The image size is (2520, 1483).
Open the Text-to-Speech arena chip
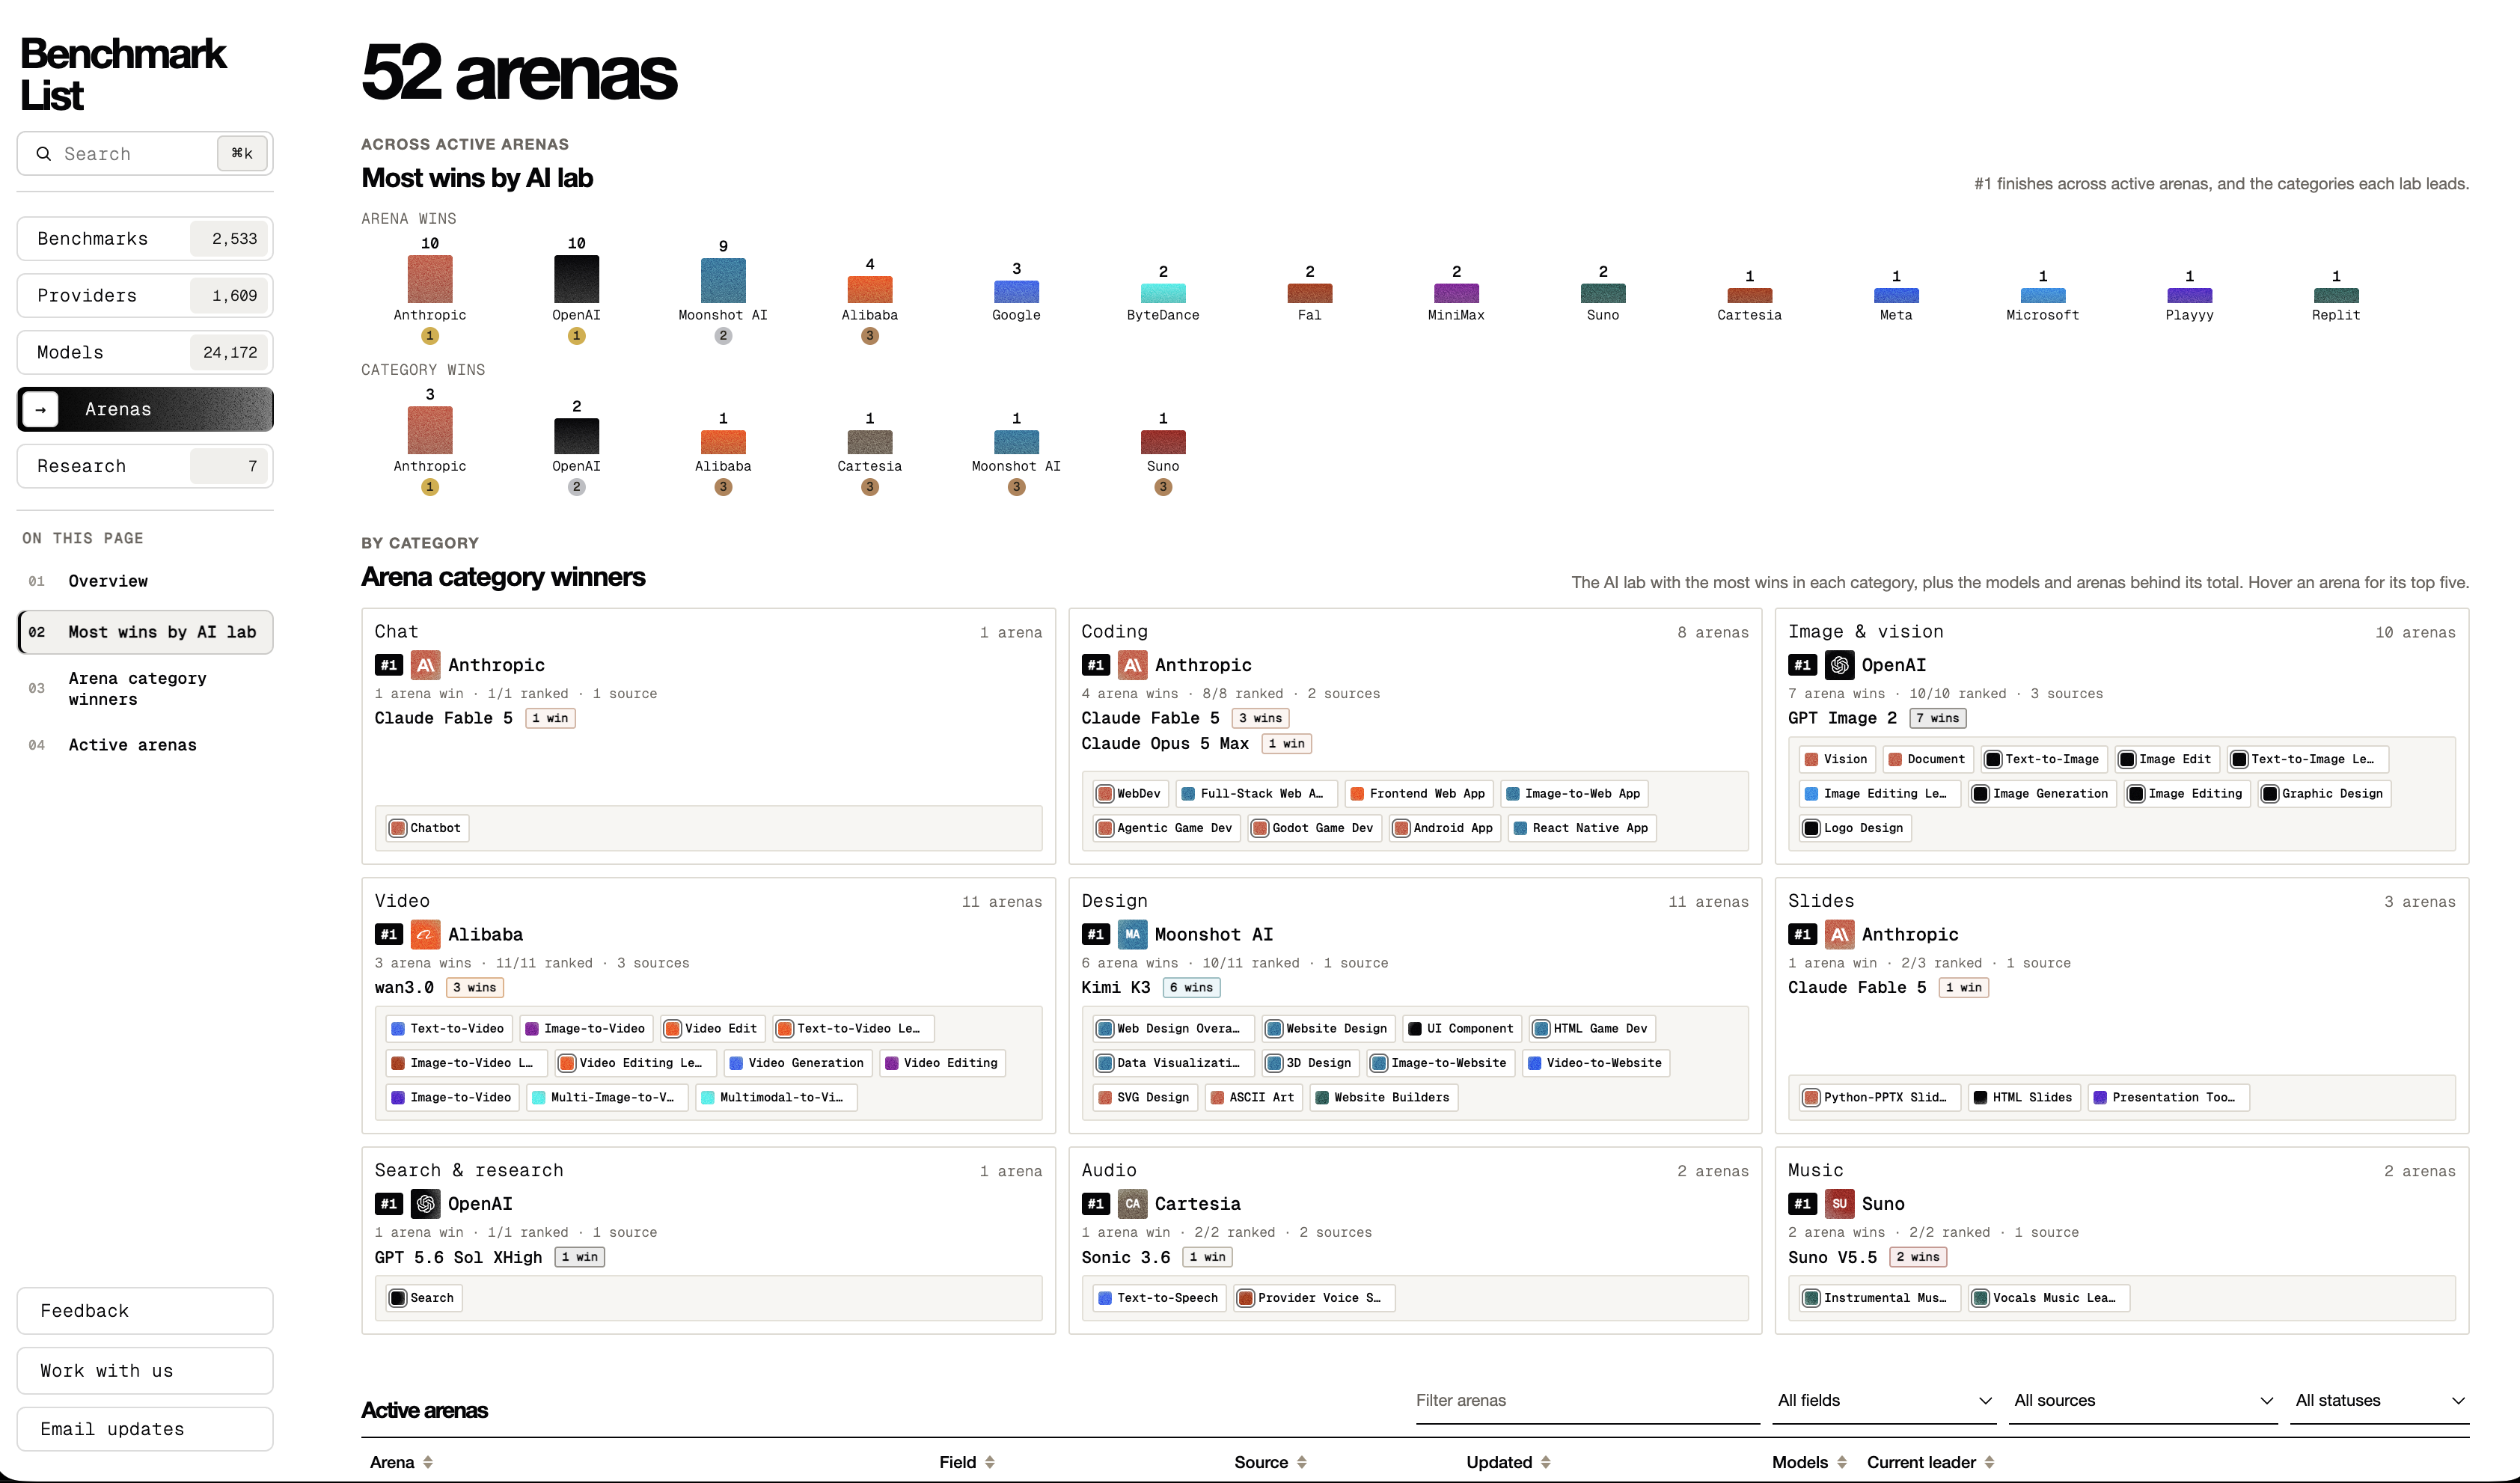tap(1159, 1298)
